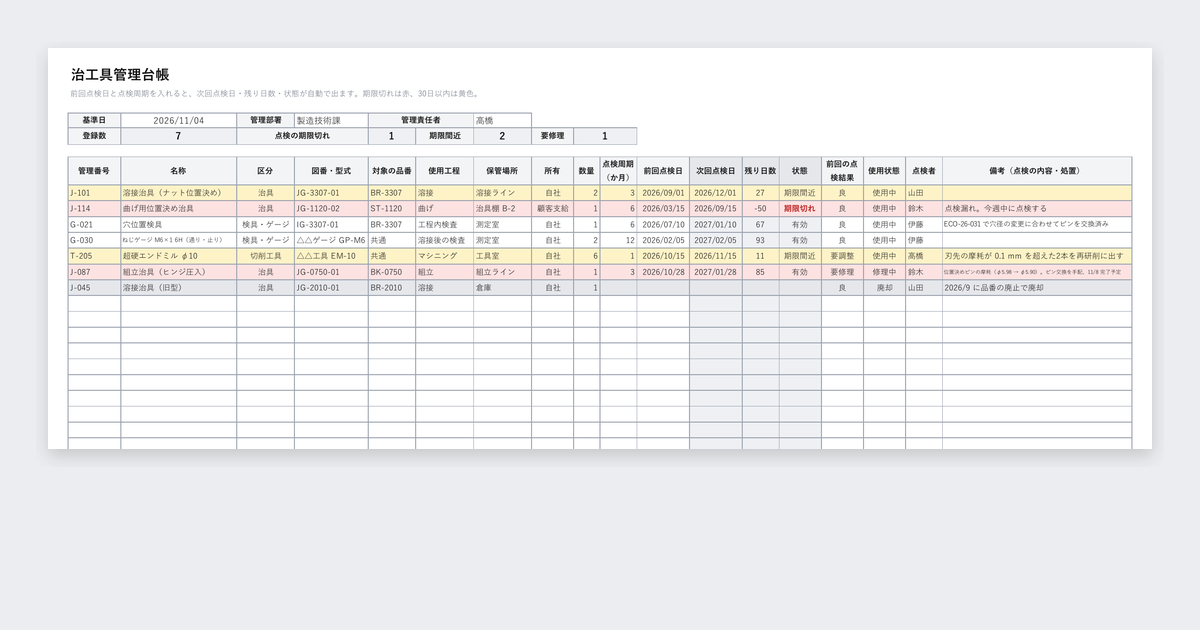Screen dimensions: 1200x630
Task: Select name cell 組立治具(ヒンジ圧入)
Action: (x=179, y=272)
